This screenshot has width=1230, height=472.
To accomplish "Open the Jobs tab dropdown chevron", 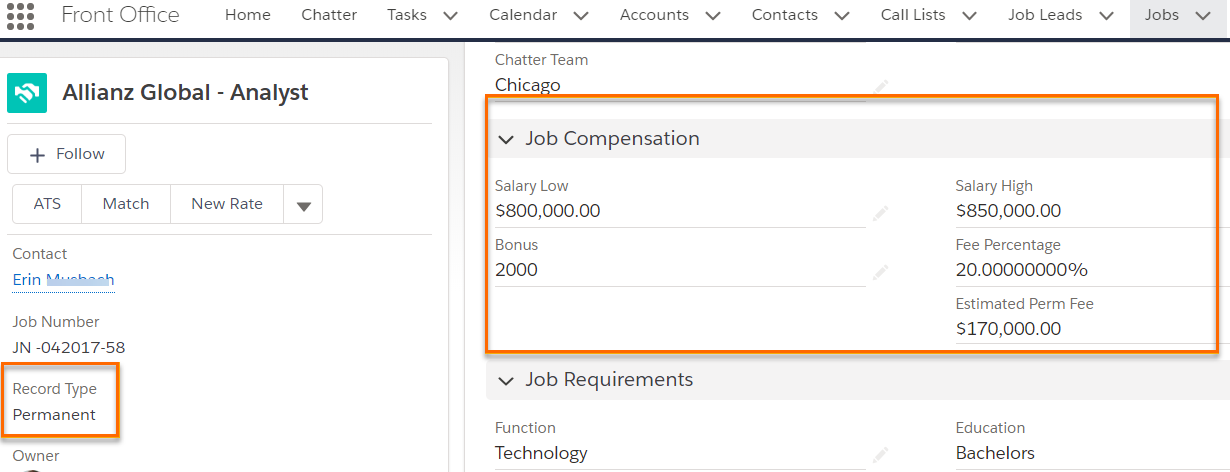I will coord(1203,16).
